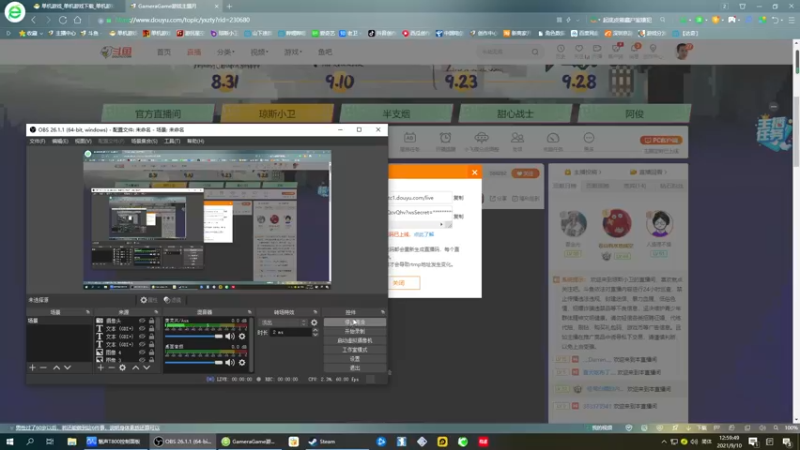The image size is (800, 450).
Task: Toggle the lock on the first text source
Action: click(x=152, y=329)
